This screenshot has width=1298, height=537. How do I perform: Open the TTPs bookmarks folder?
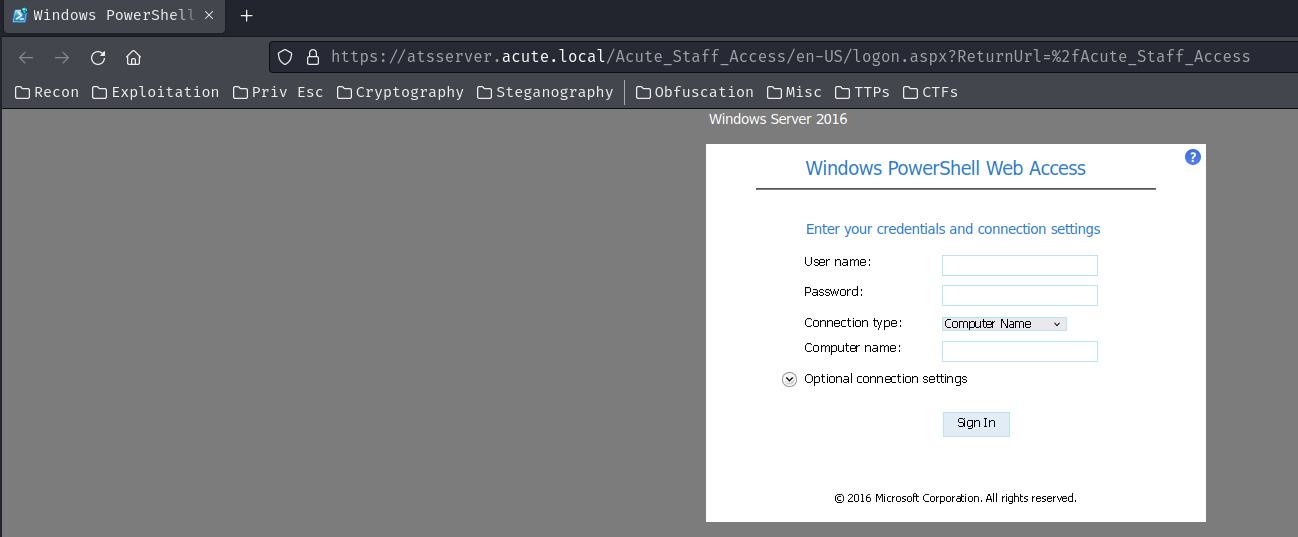pyautogui.click(x=862, y=92)
